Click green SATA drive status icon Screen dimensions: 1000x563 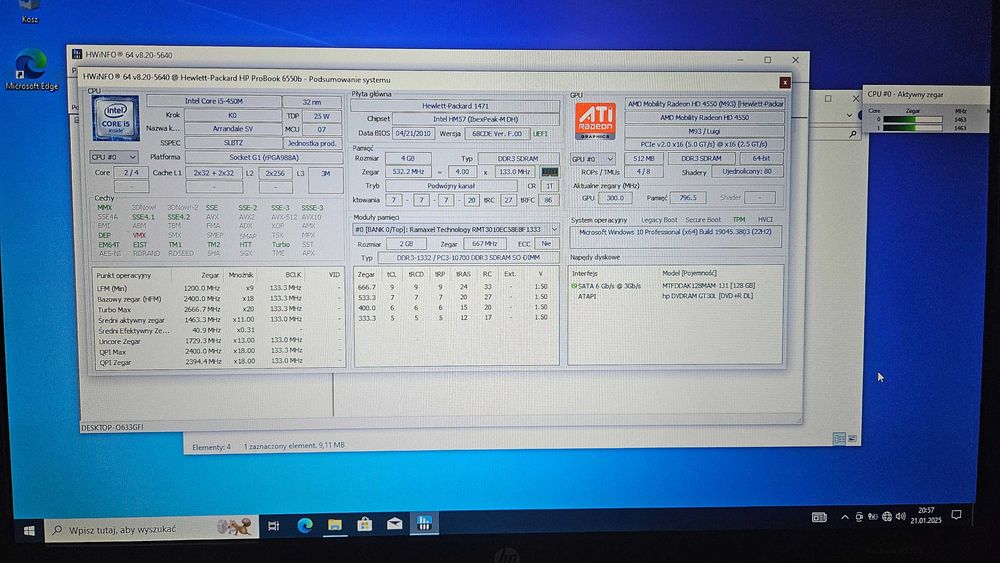tap(574, 286)
